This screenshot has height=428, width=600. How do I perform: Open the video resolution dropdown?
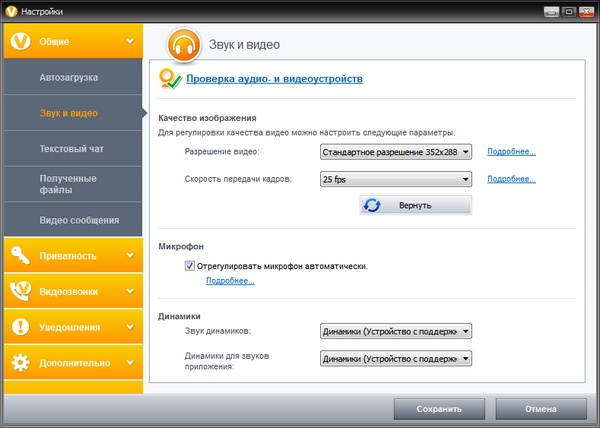tap(395, 152)
